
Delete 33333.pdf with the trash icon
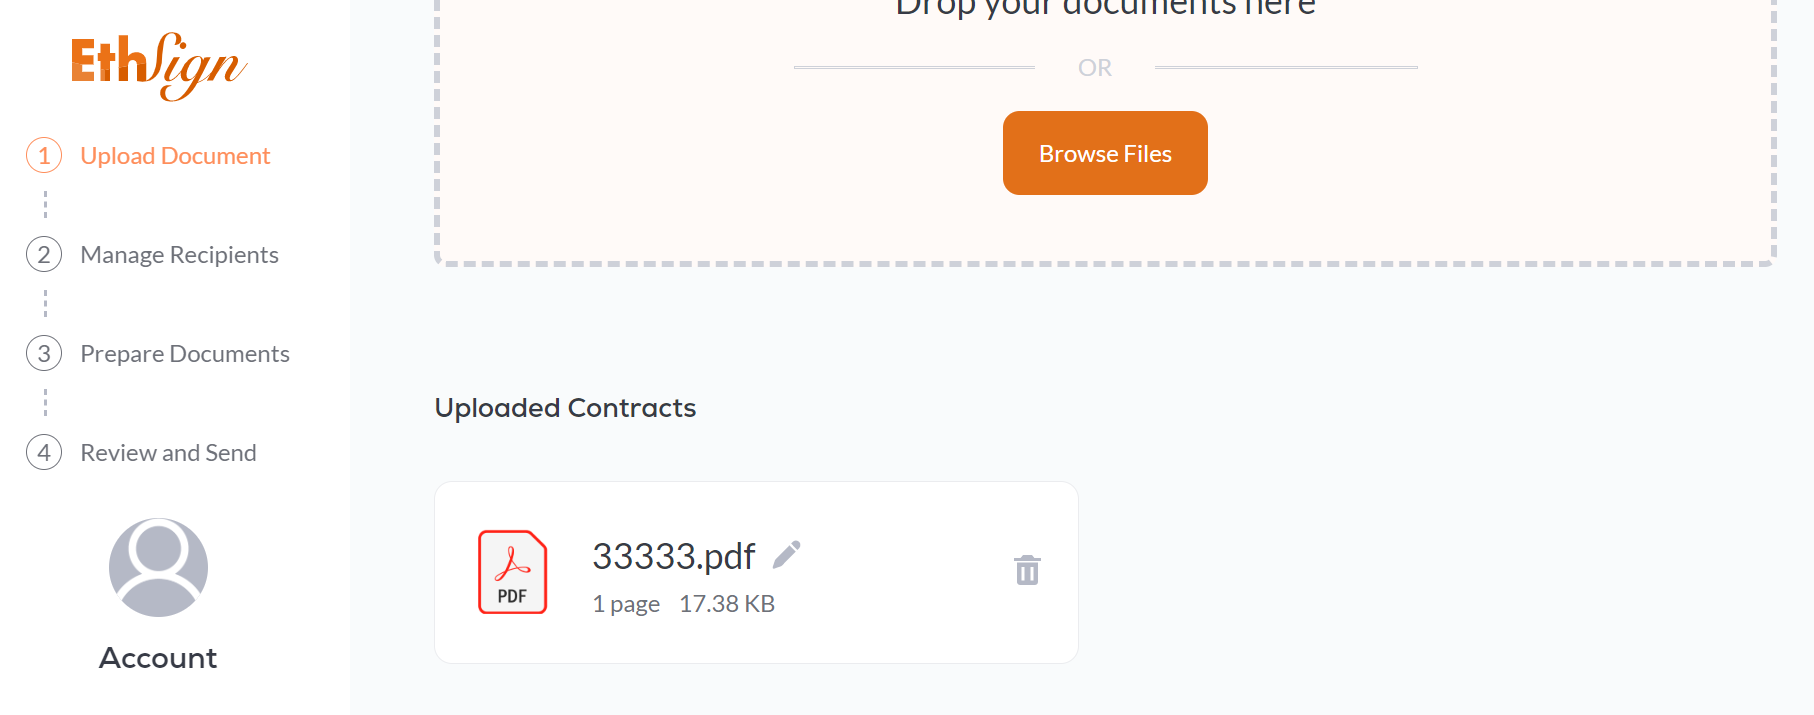pyautogui.click(x=1027, y=570)
